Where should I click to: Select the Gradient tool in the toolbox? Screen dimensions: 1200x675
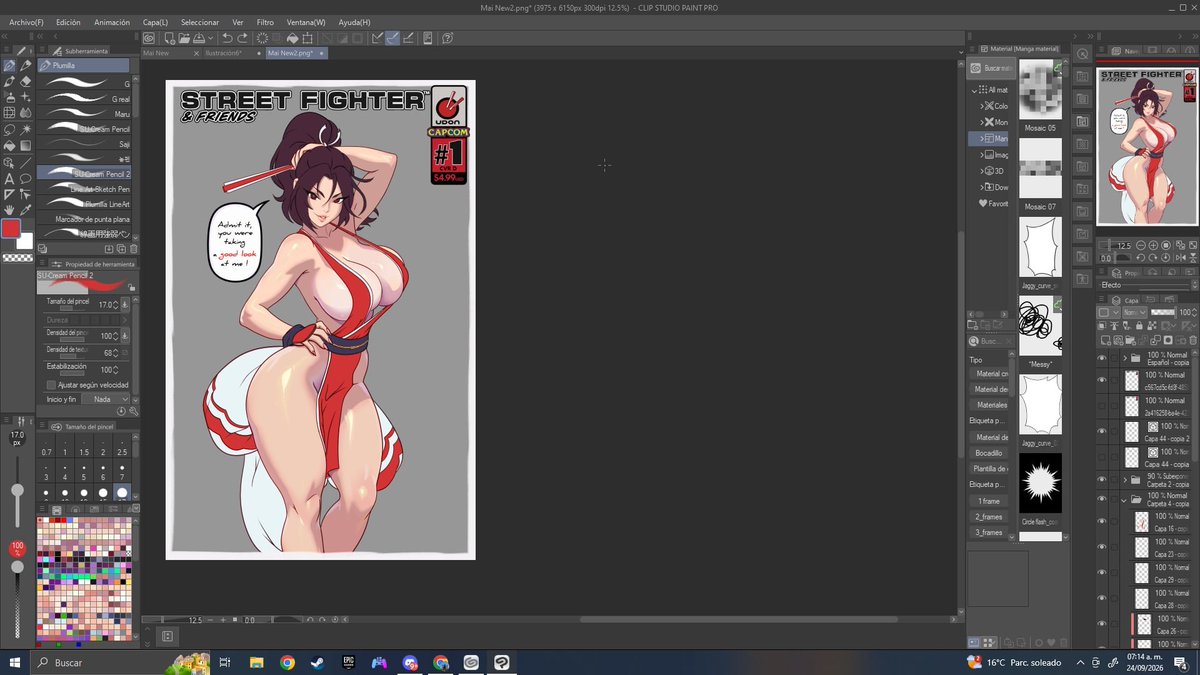tap(26, 146)
